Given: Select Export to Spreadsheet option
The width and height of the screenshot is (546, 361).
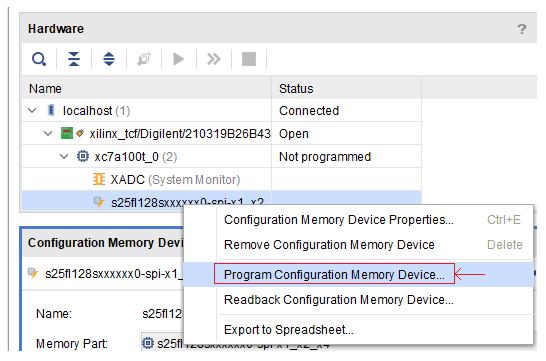Looking at the screenshot, I should 289,330.
